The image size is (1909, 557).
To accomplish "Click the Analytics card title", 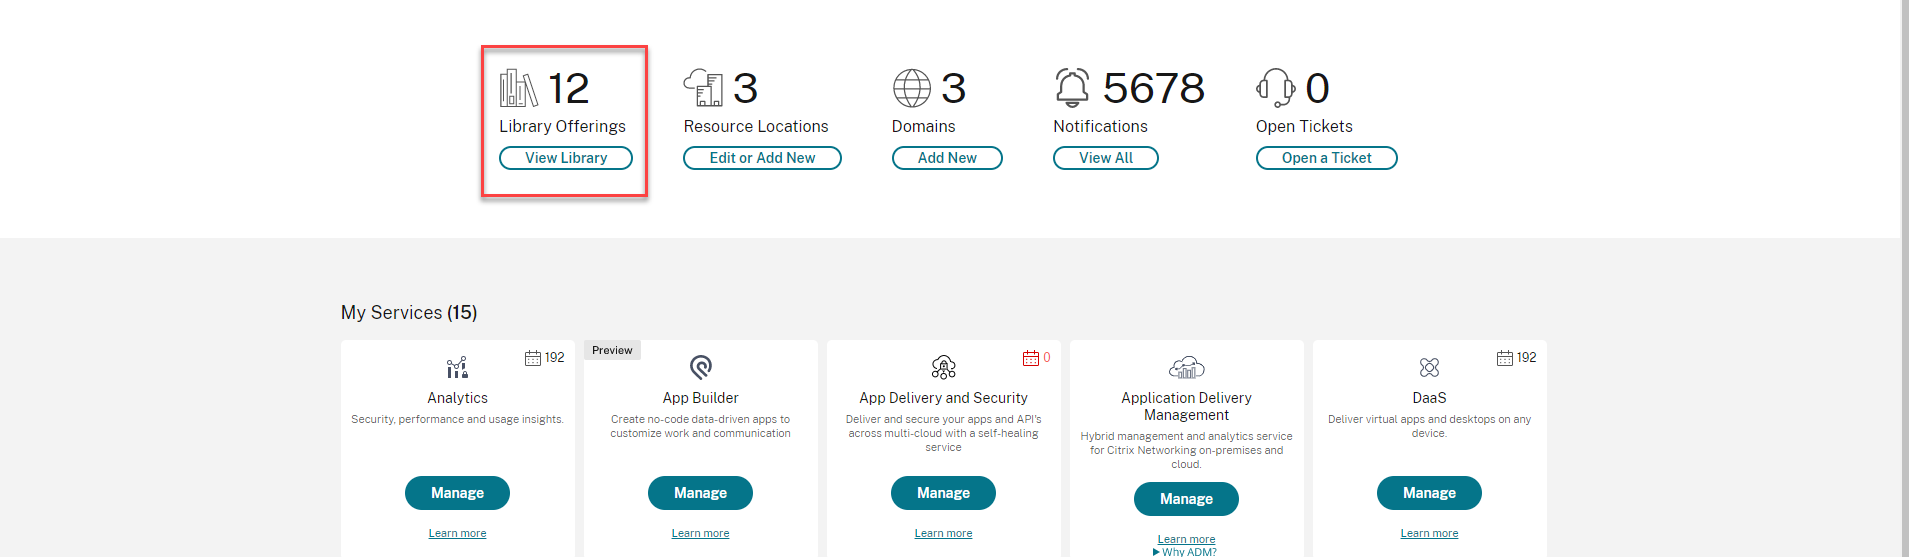I will (x=457, y=398).
